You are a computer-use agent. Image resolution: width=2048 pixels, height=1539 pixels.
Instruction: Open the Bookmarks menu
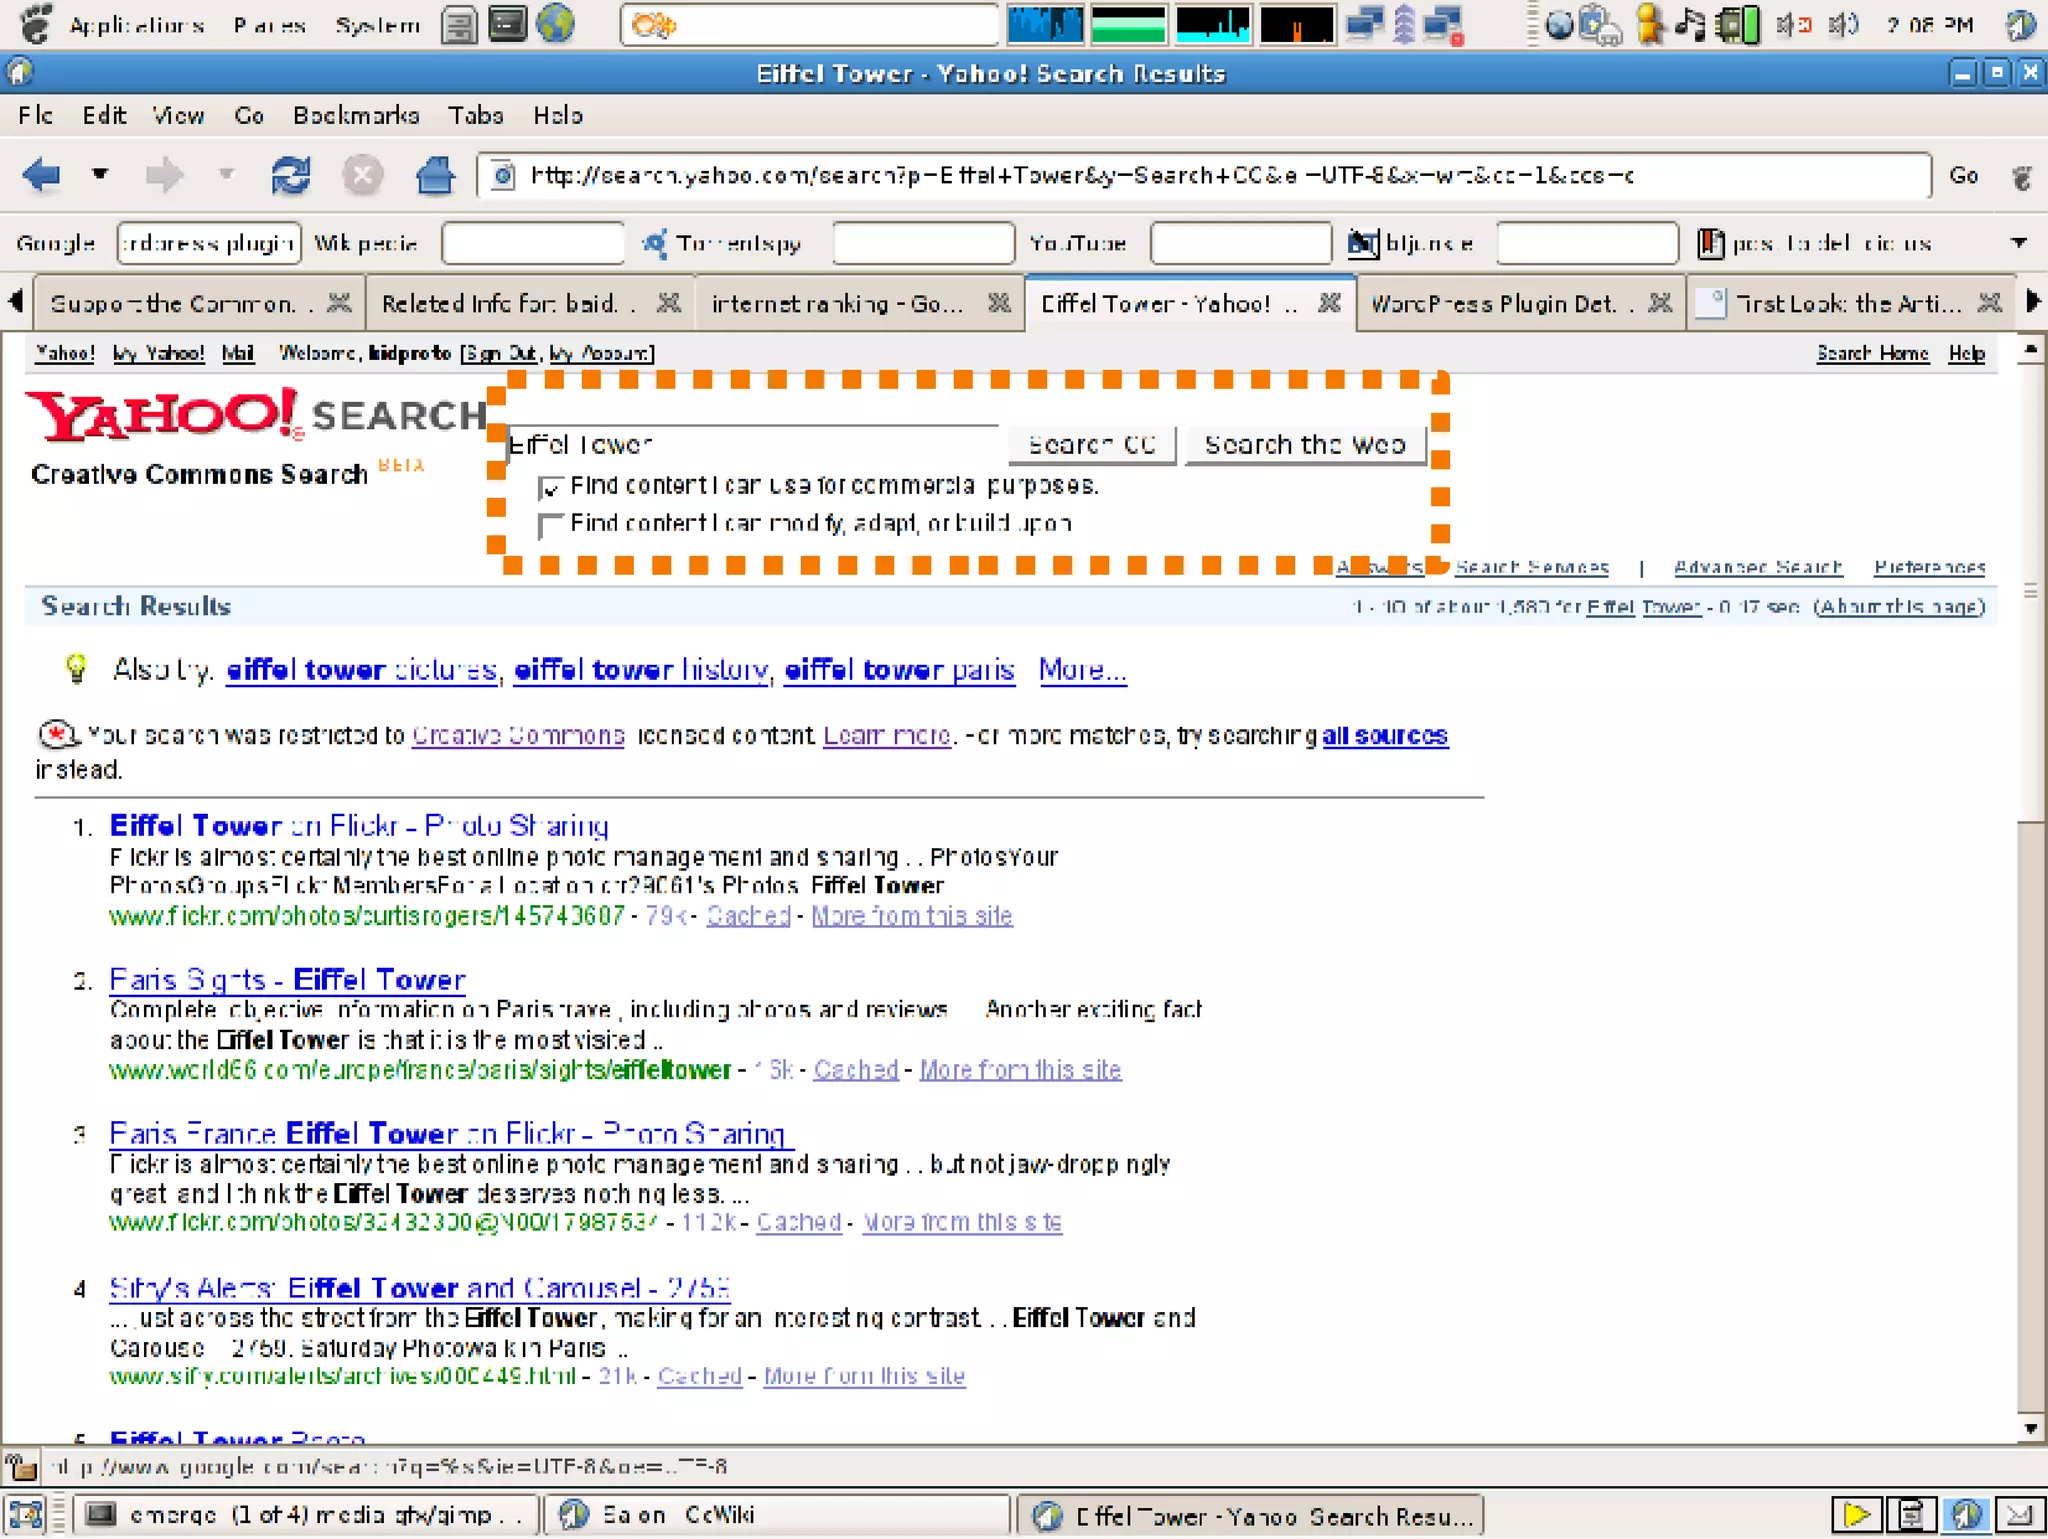coord(355,116)
